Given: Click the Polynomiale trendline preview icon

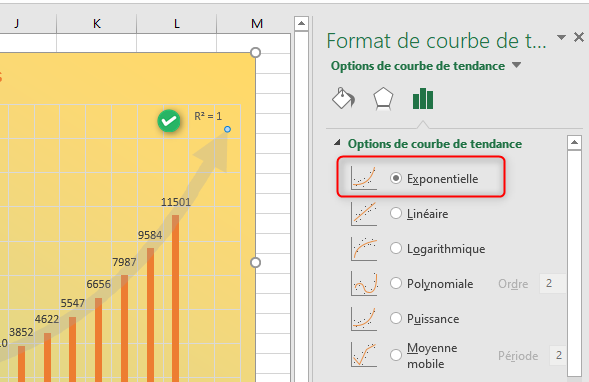Looking at the screenshot, I should (364, 283).
